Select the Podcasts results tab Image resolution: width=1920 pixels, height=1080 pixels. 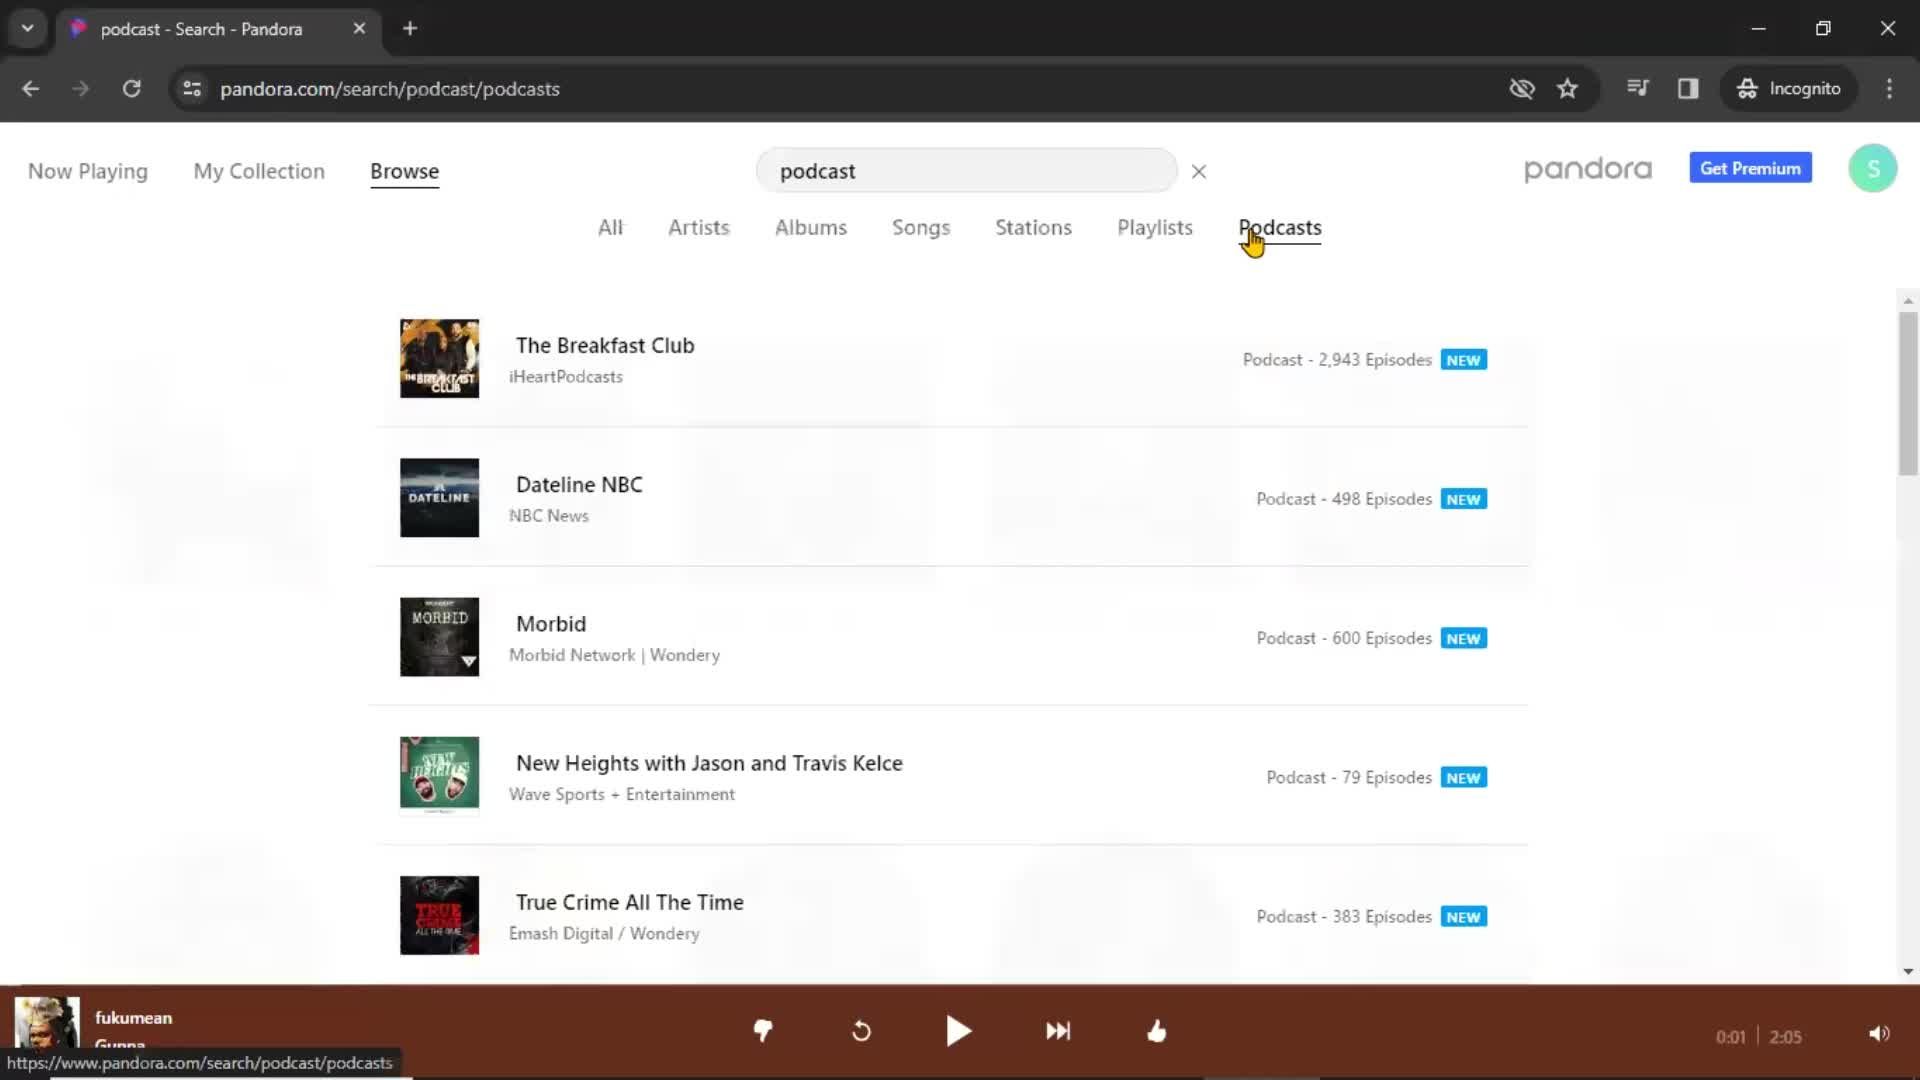[1280, 228]
